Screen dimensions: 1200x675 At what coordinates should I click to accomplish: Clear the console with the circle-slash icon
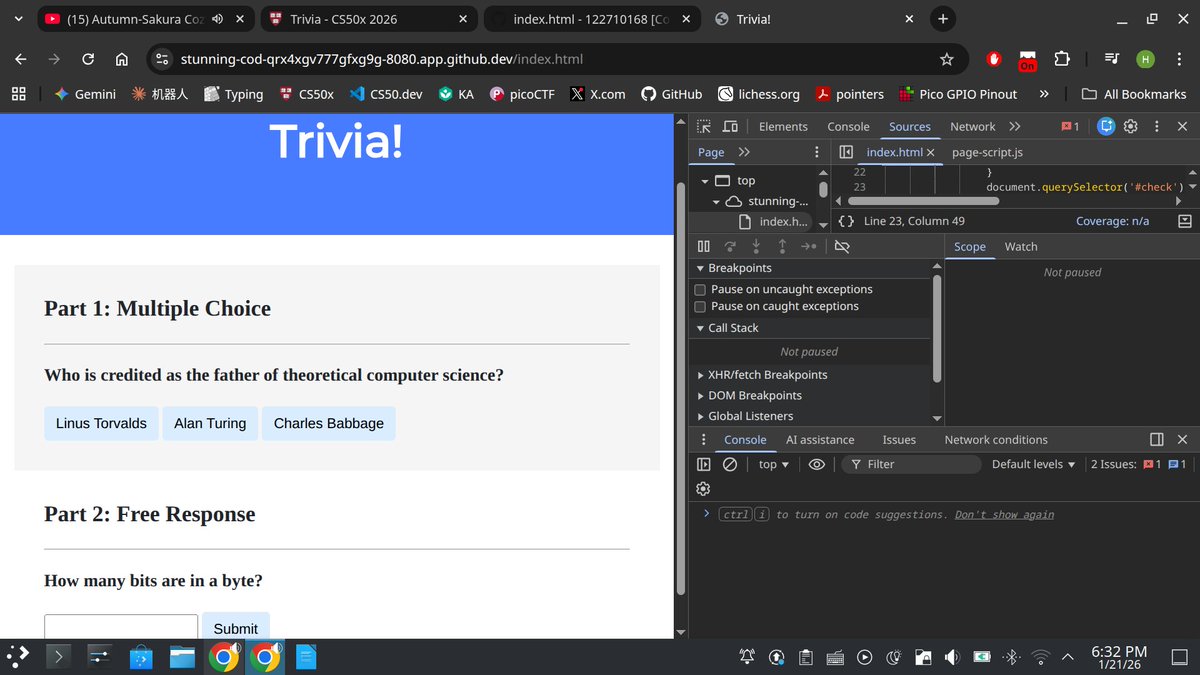point(730,464)
